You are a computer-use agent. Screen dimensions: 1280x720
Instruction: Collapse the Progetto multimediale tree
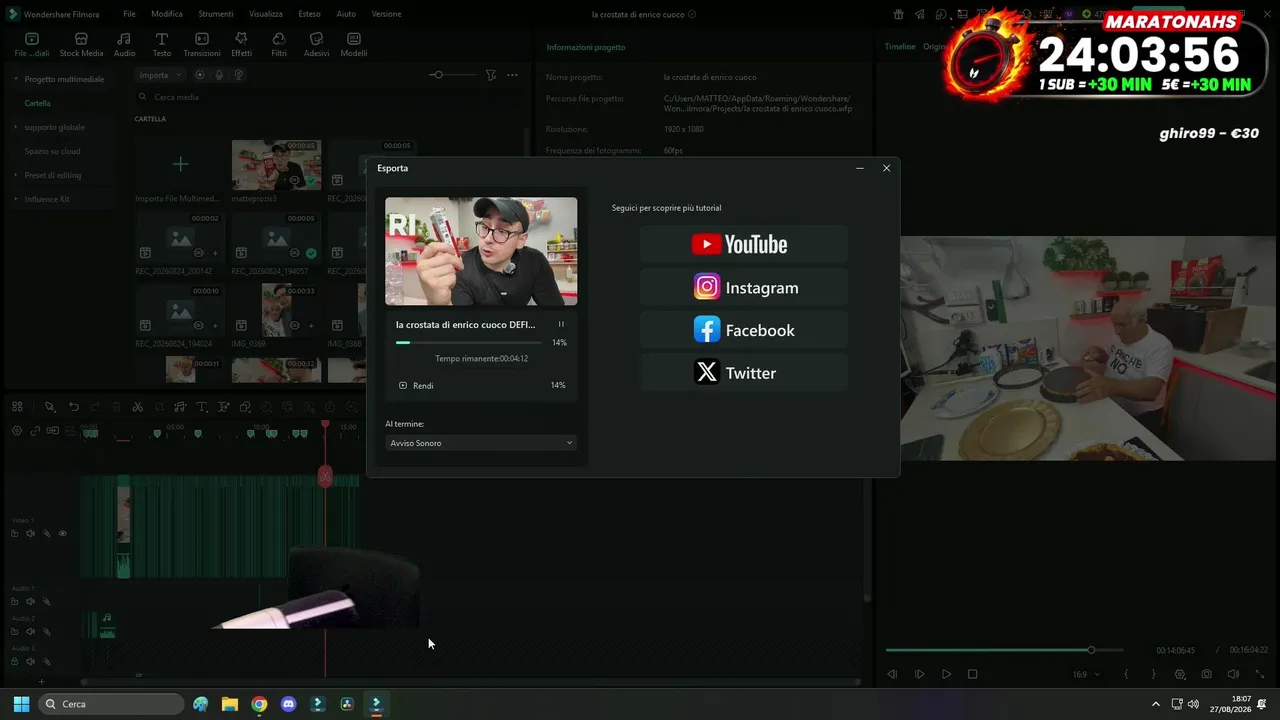pos(15,79)
